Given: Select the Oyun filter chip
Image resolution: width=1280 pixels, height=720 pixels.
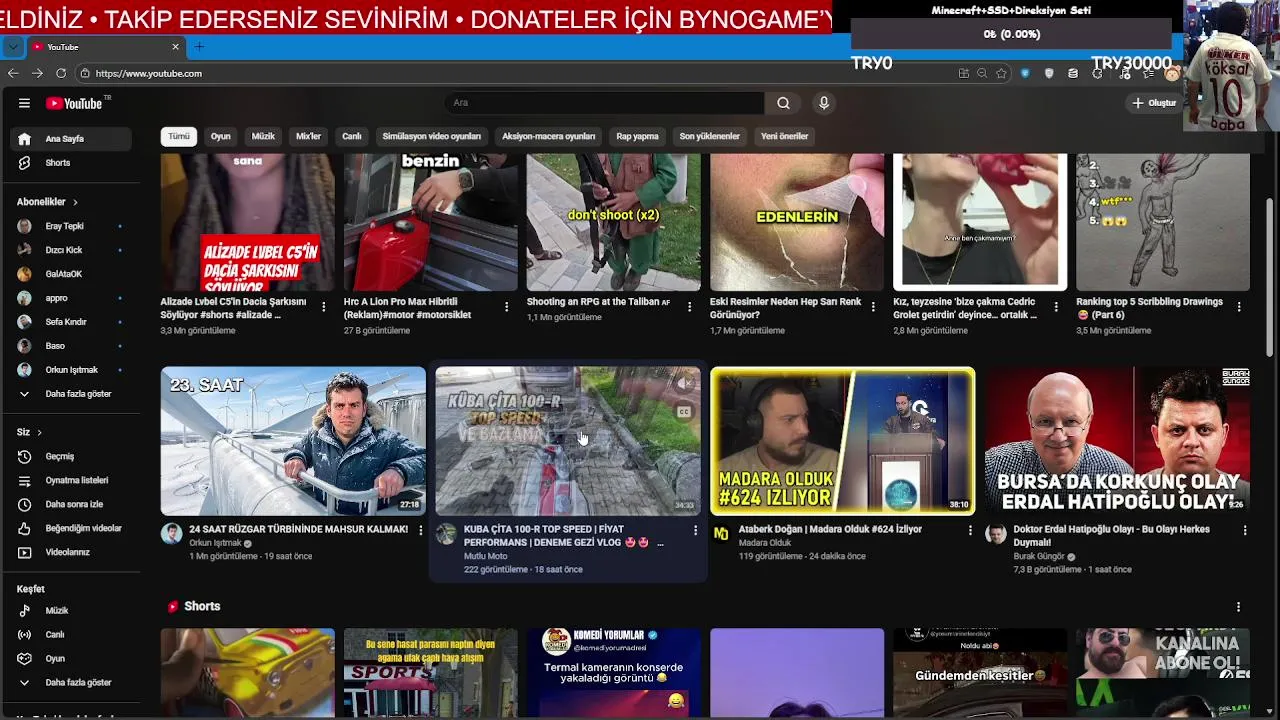Looking at the screenshot, I should click(221, 136).
